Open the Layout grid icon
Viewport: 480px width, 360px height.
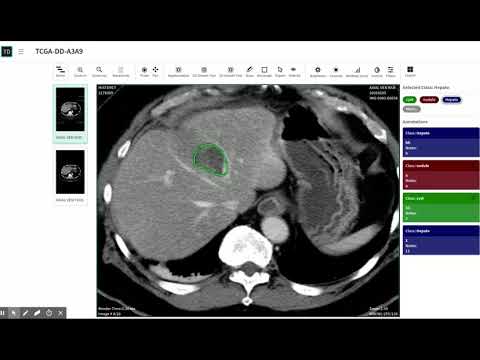click(x=410, y=72)
